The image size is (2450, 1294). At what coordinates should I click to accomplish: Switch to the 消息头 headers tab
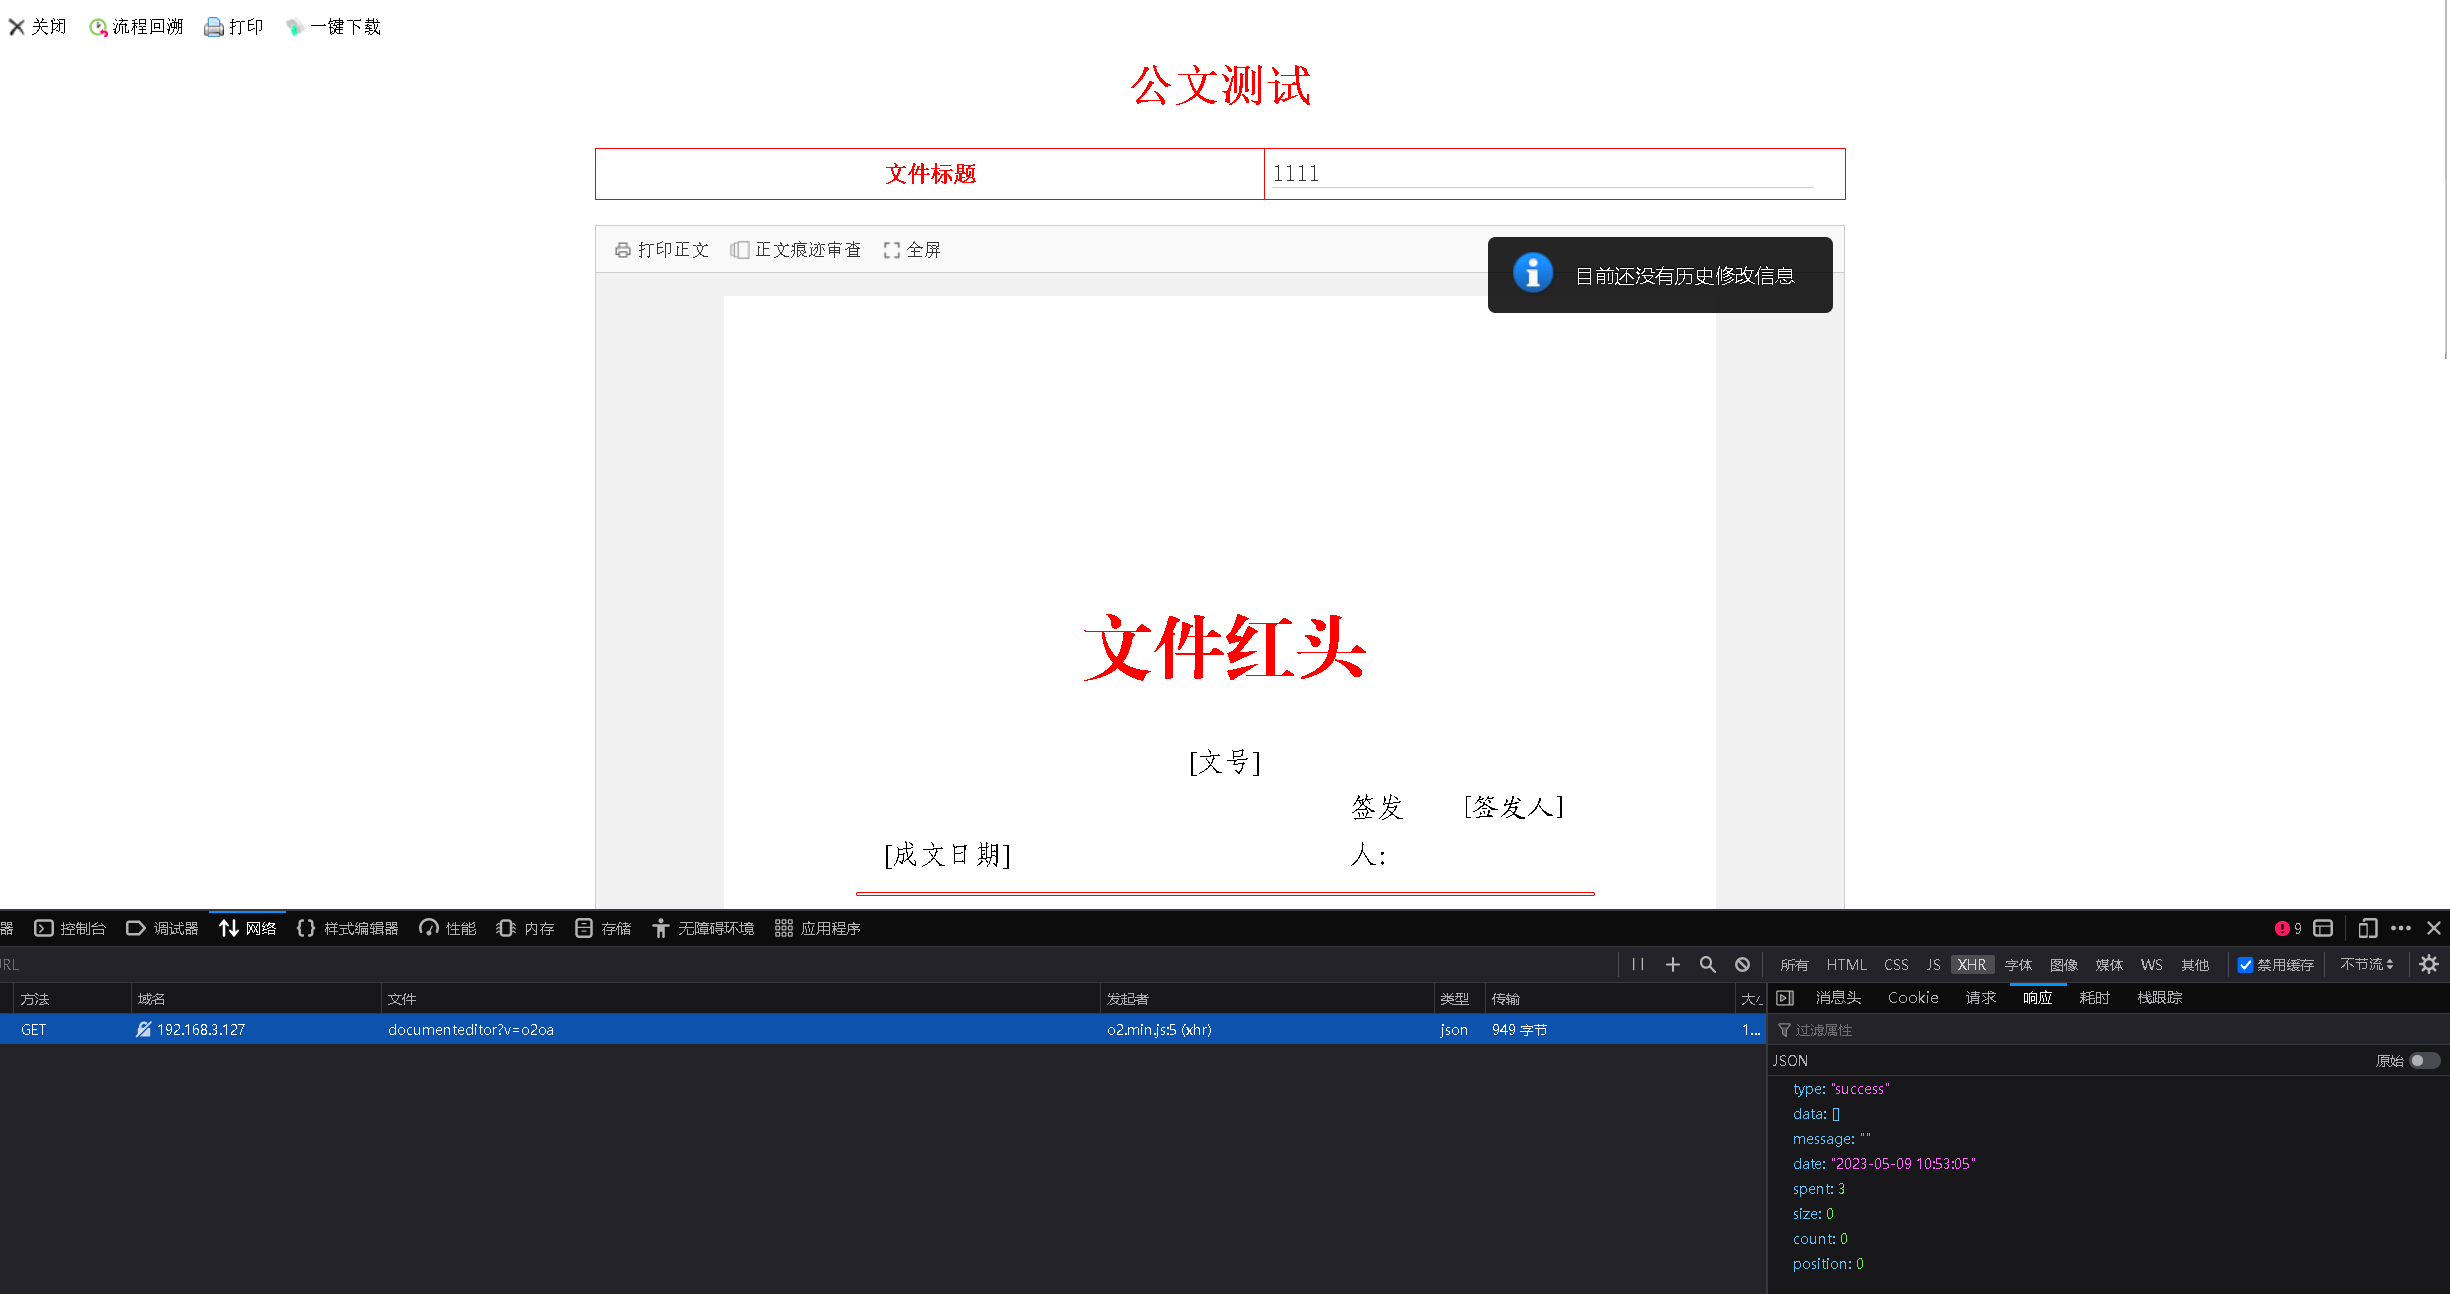coord(1838,998)
